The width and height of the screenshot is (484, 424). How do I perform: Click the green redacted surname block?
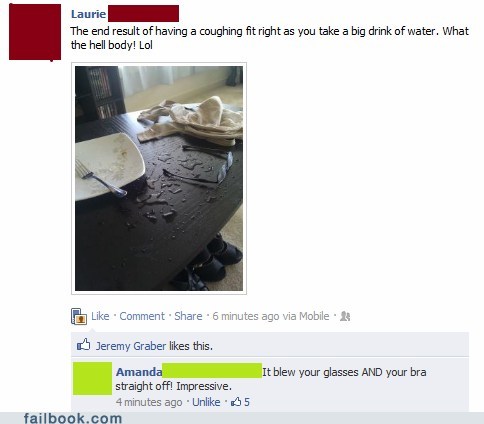pos(212,371)
